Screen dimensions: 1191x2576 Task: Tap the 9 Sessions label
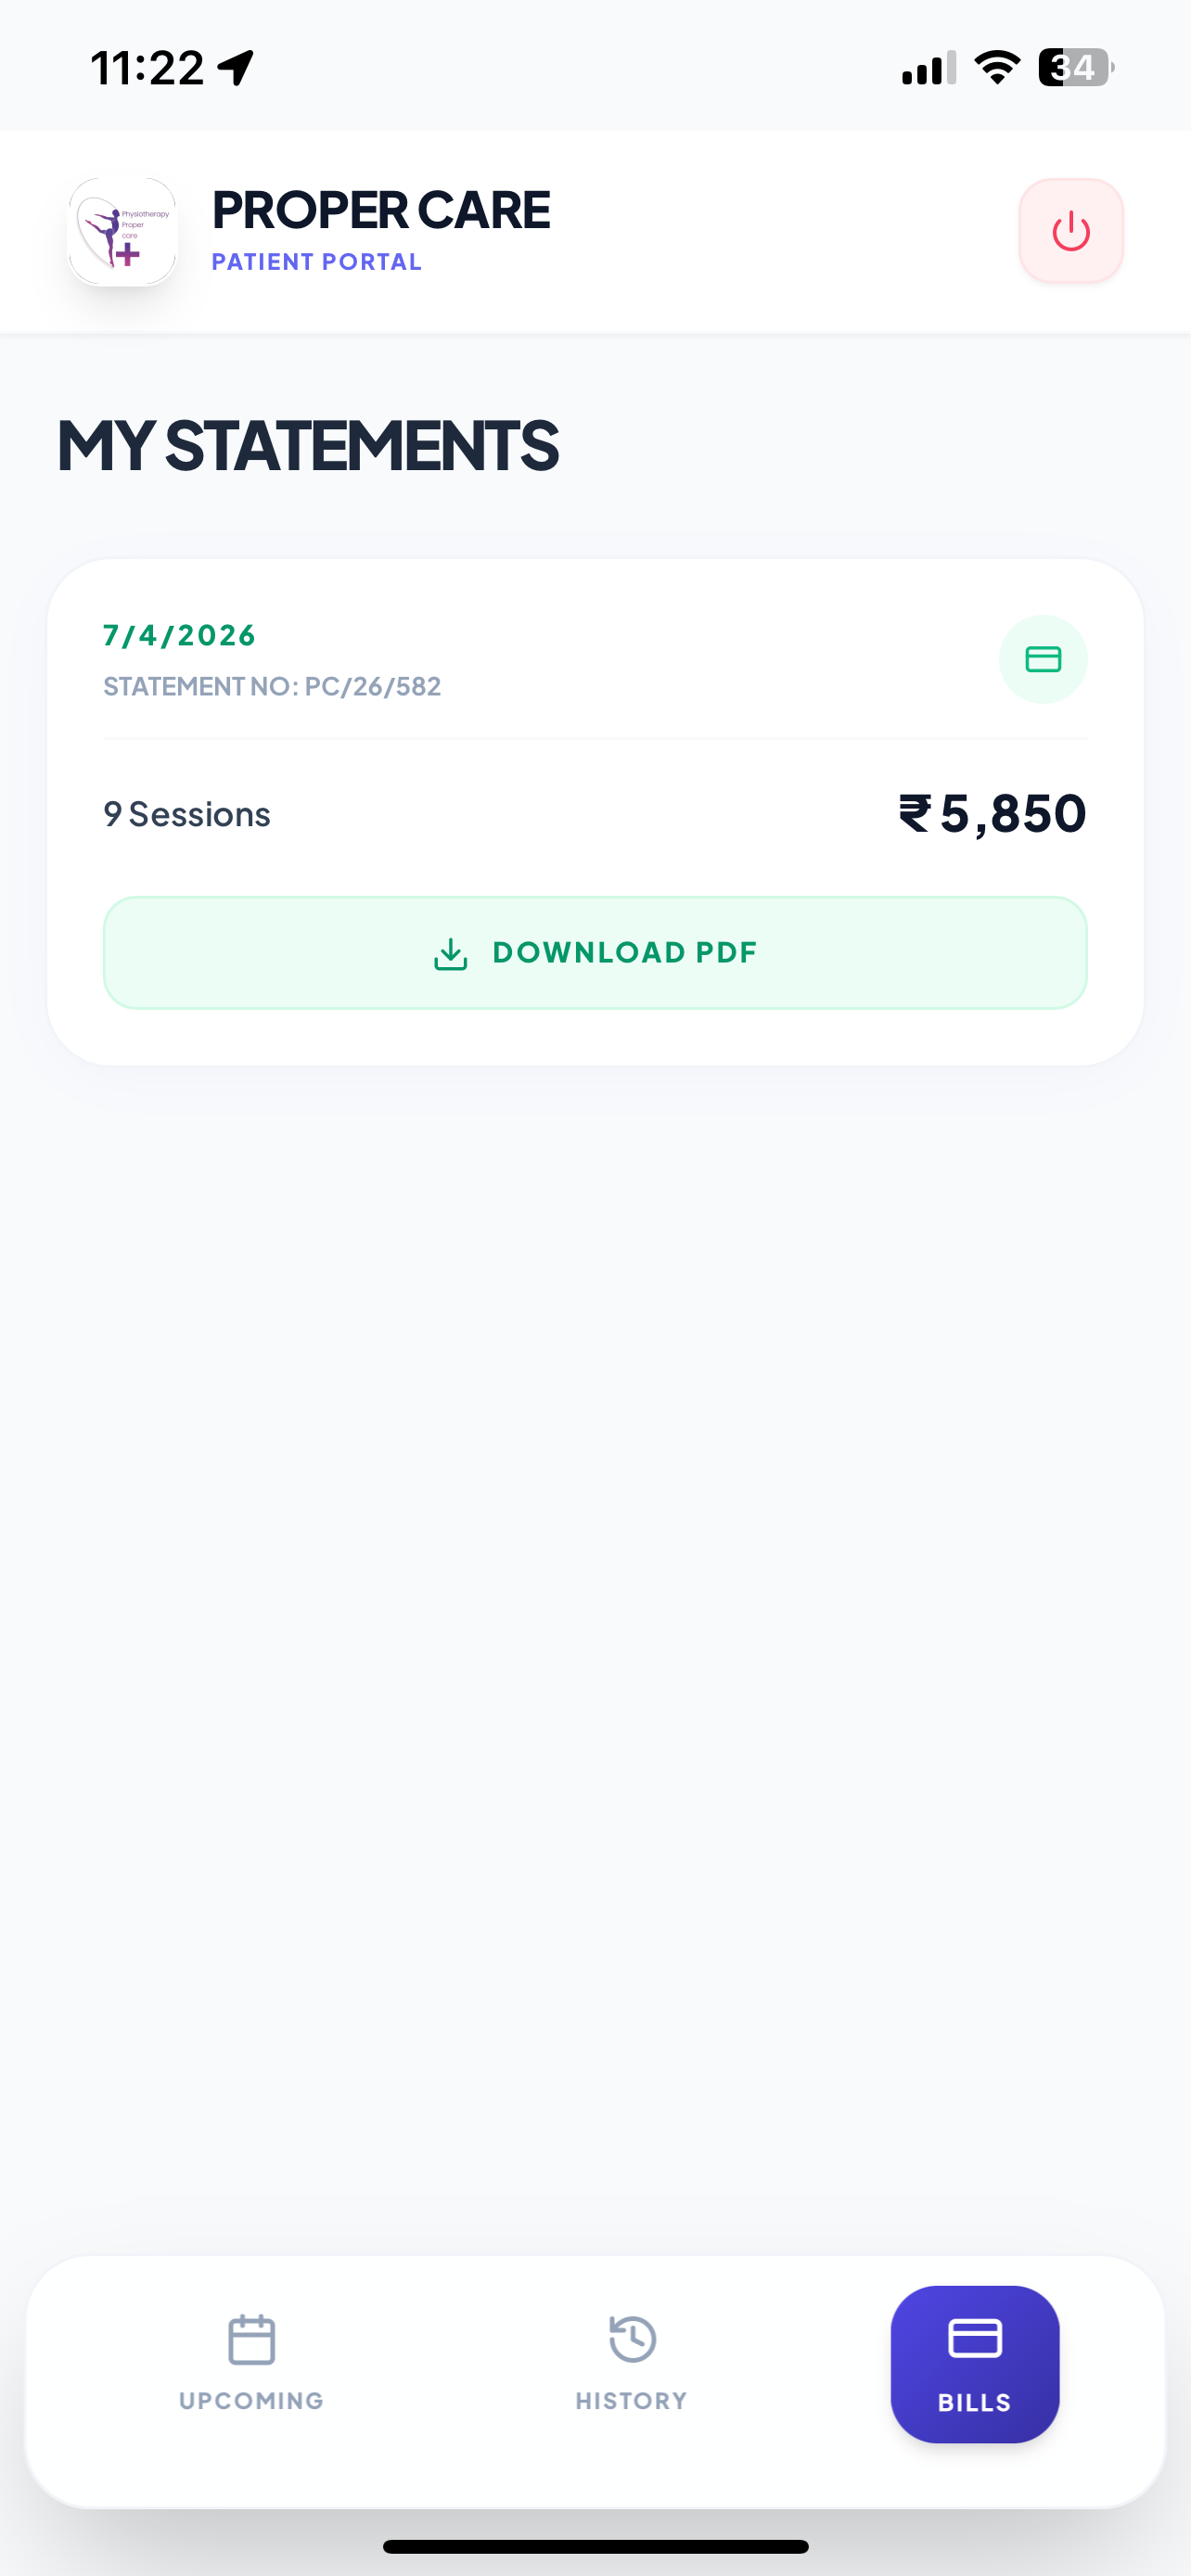click(x=187, y=814)
